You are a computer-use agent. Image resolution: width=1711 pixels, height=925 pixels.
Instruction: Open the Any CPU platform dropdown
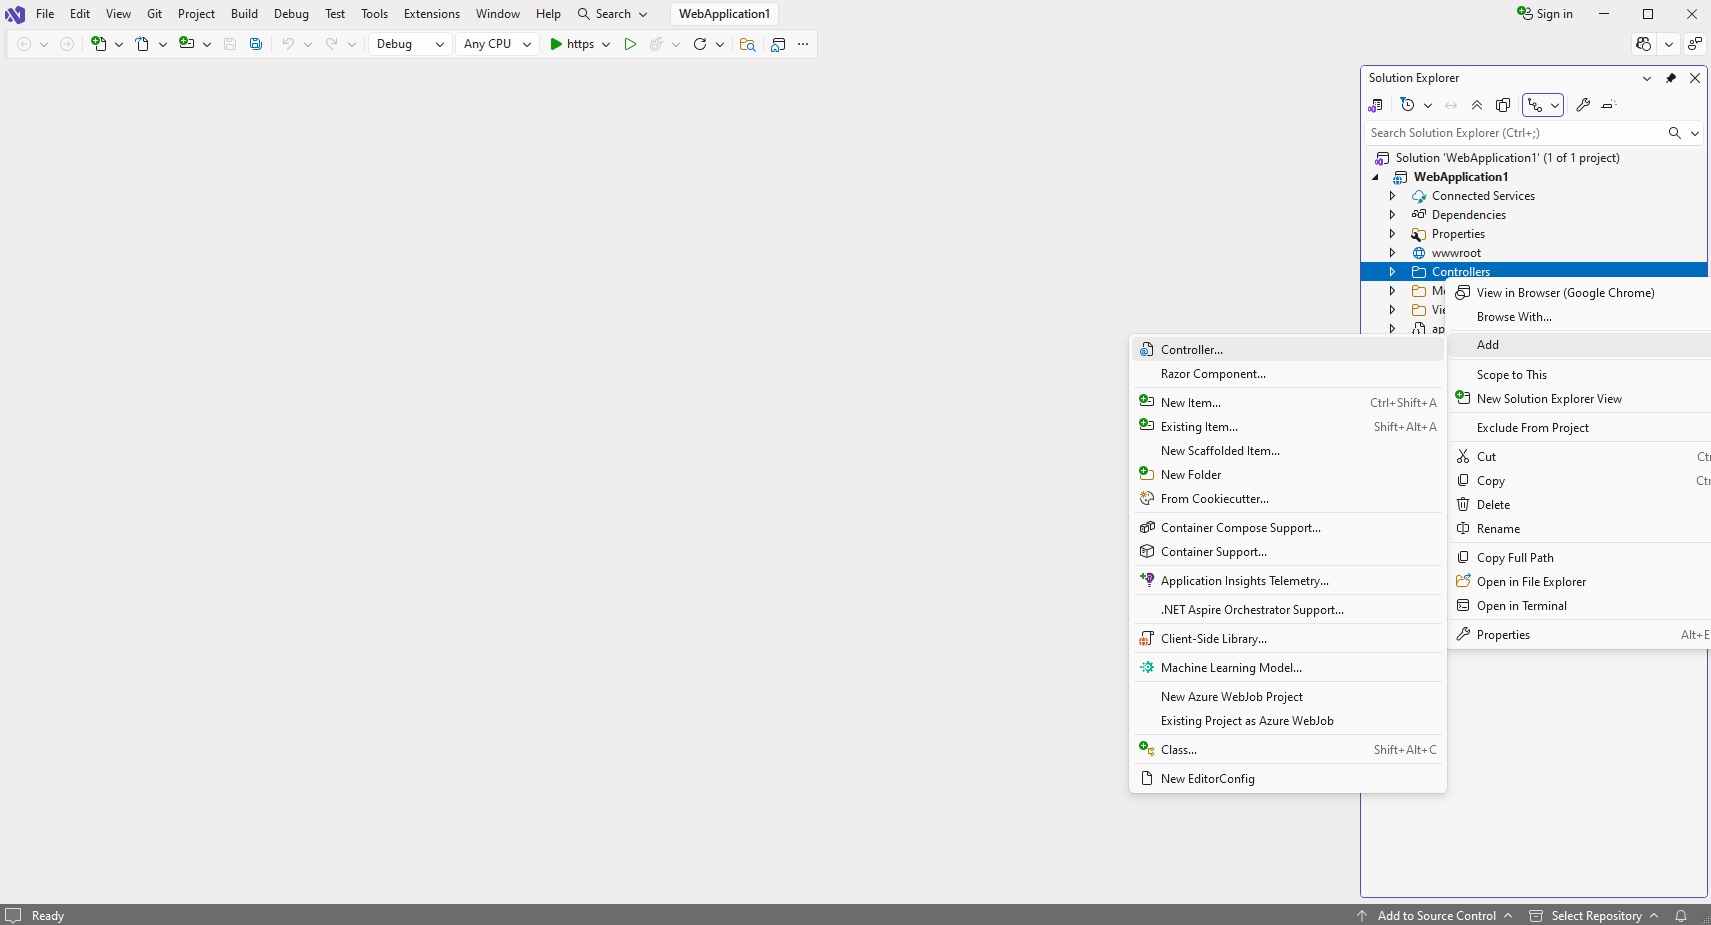[497, 44]
